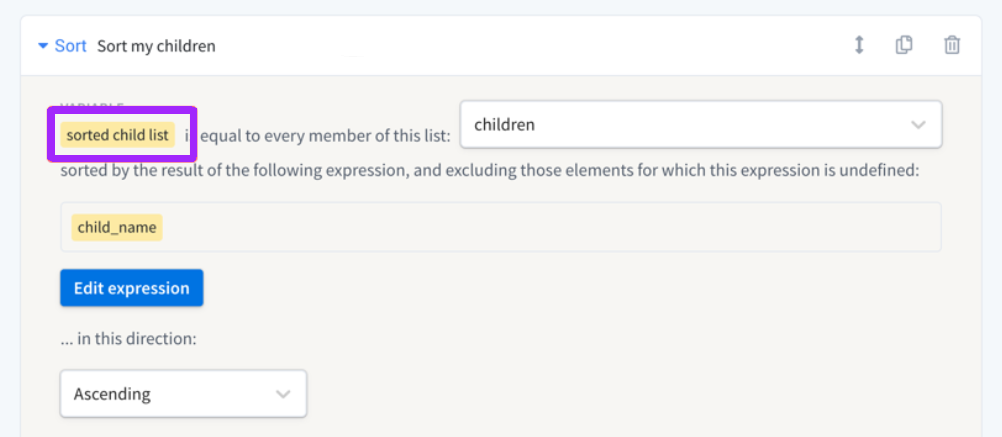The width and height of the screenshot is (1002, 437).
Task: Click empty area of expression box
Action: point(550,227)
